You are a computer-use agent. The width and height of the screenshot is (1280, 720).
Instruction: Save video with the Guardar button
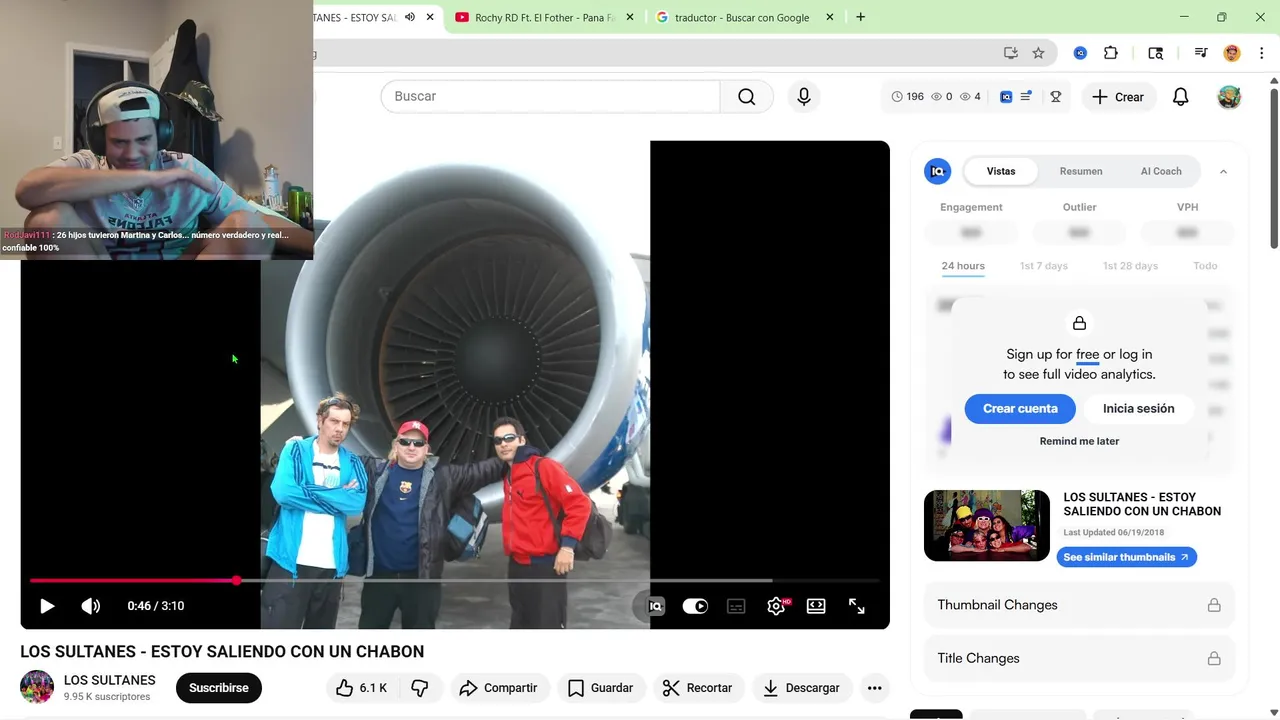(601, 688)
